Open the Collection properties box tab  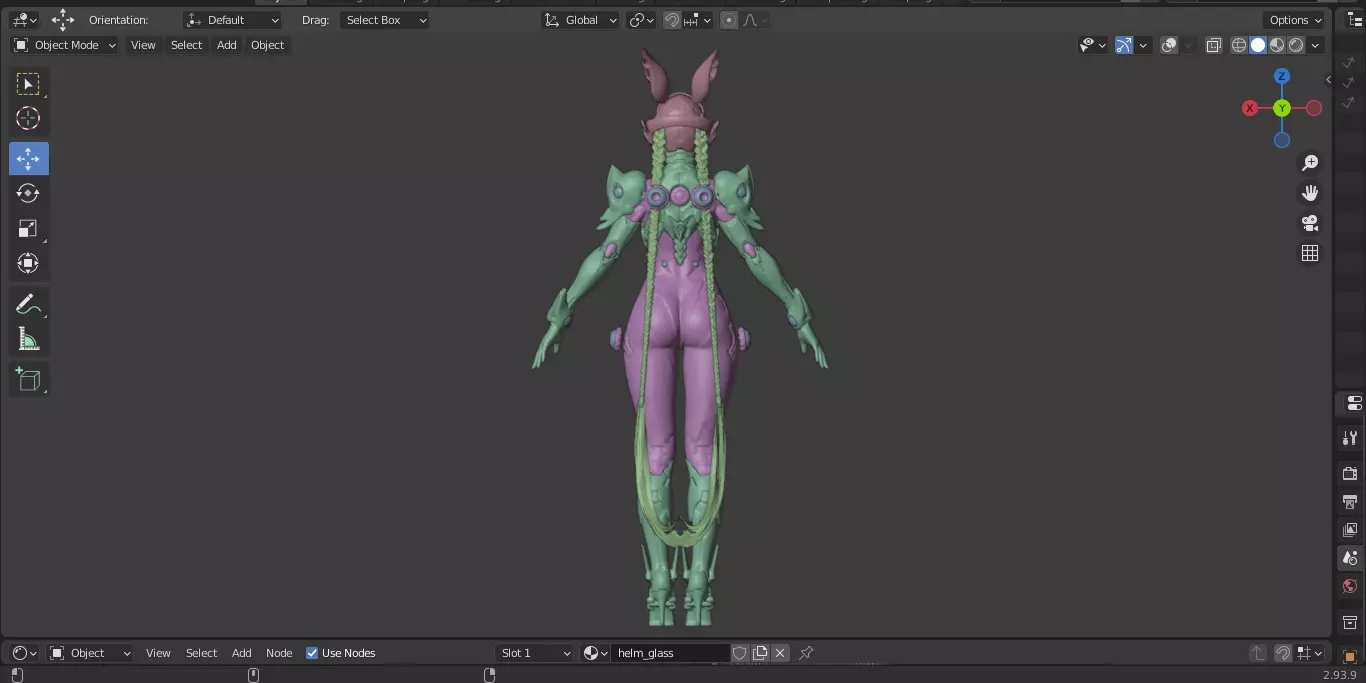(x=1350, y=623)
